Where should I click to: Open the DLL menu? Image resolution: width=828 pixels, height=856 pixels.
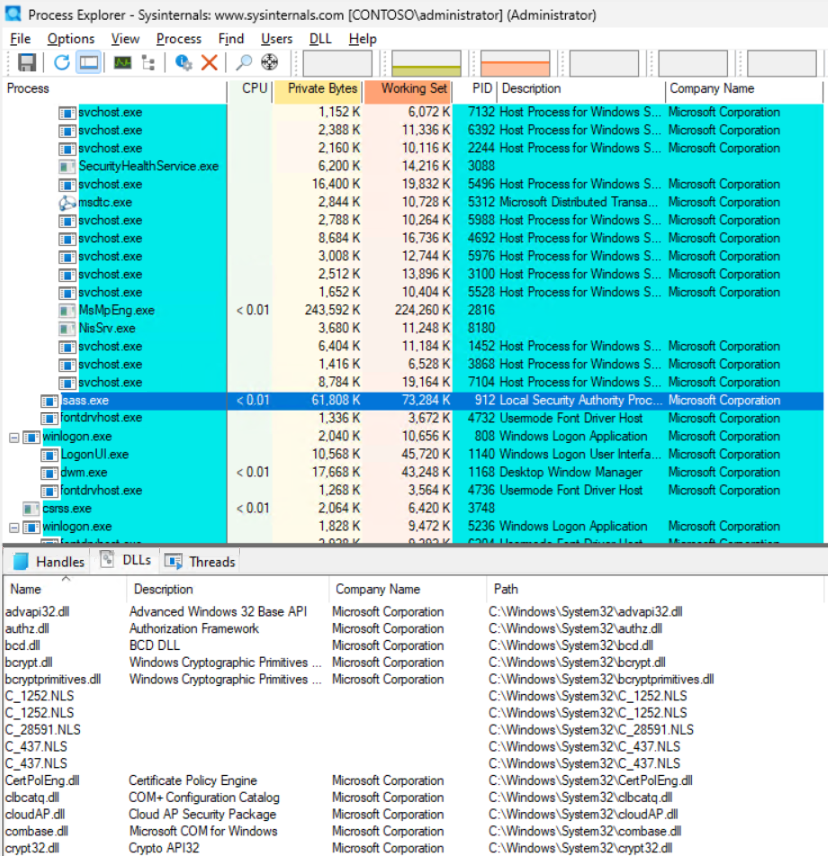[320, 39]
